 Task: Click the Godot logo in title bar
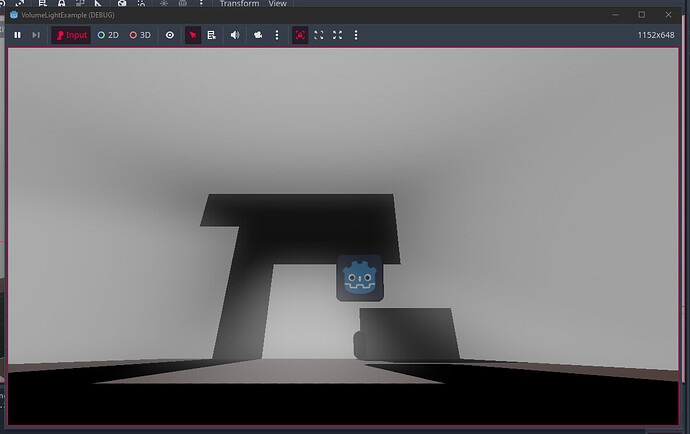coord(14,15)
